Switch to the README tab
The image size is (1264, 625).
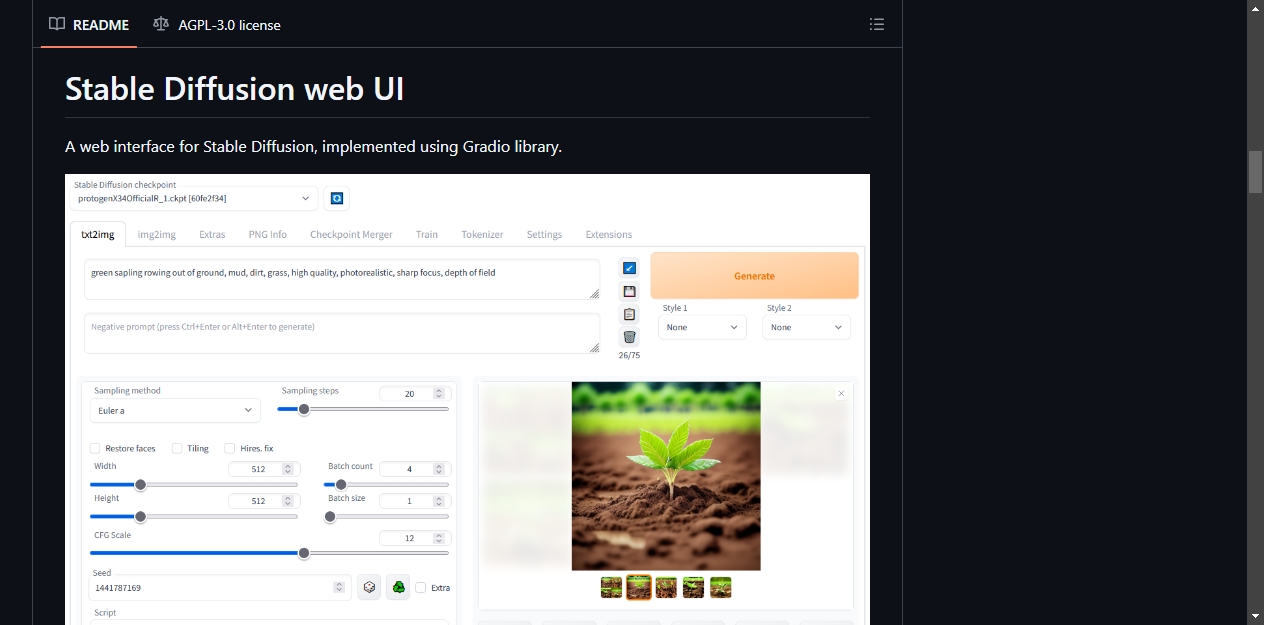tap(89, 24)
